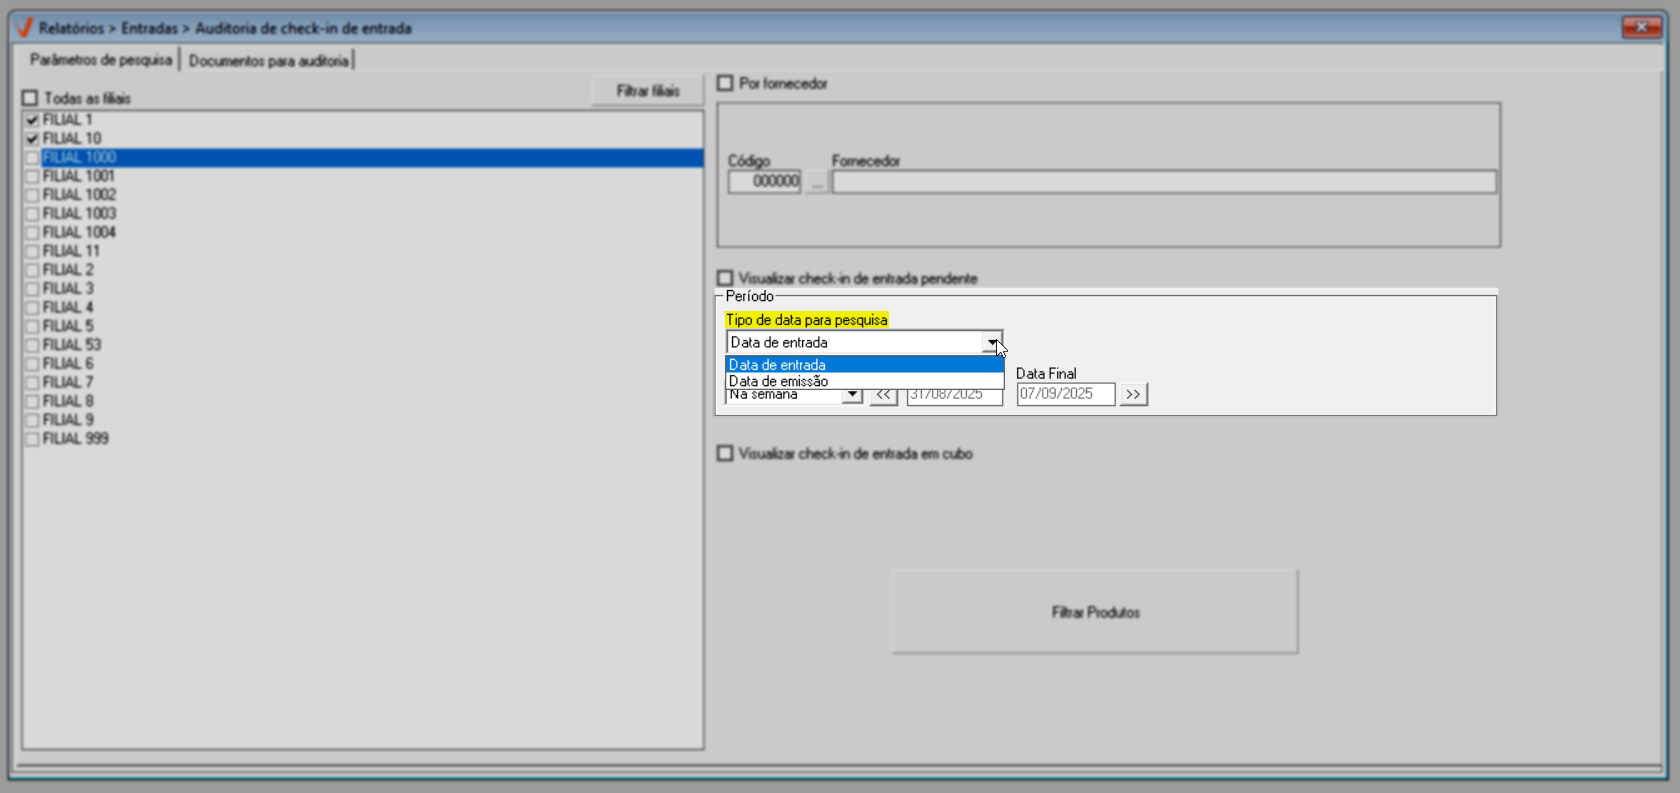Advance period with >> button
1680x793 pixels.
click(x=1133, y=395)
